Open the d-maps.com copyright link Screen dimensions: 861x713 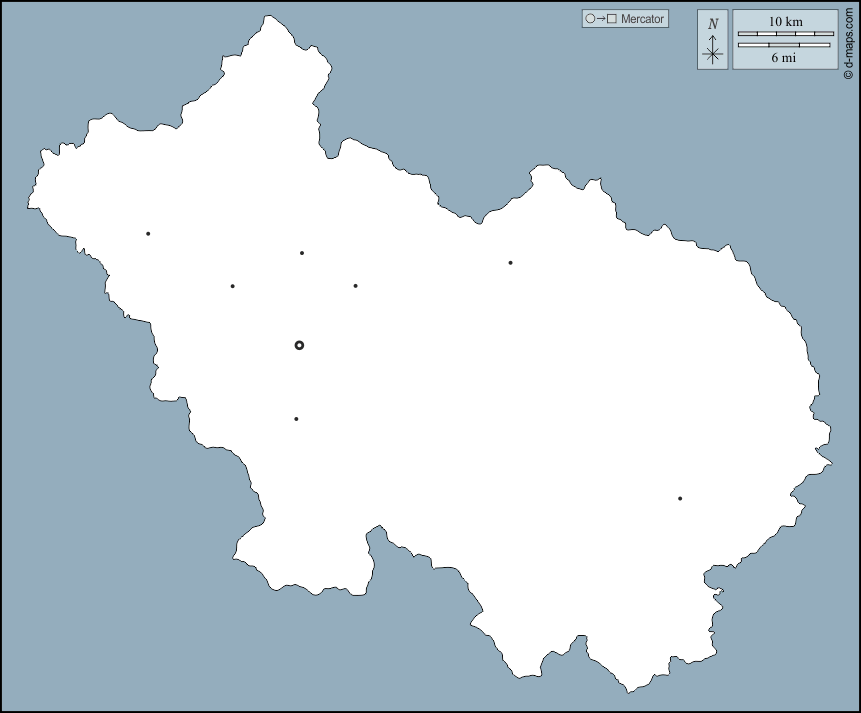[x=849, y=40]
